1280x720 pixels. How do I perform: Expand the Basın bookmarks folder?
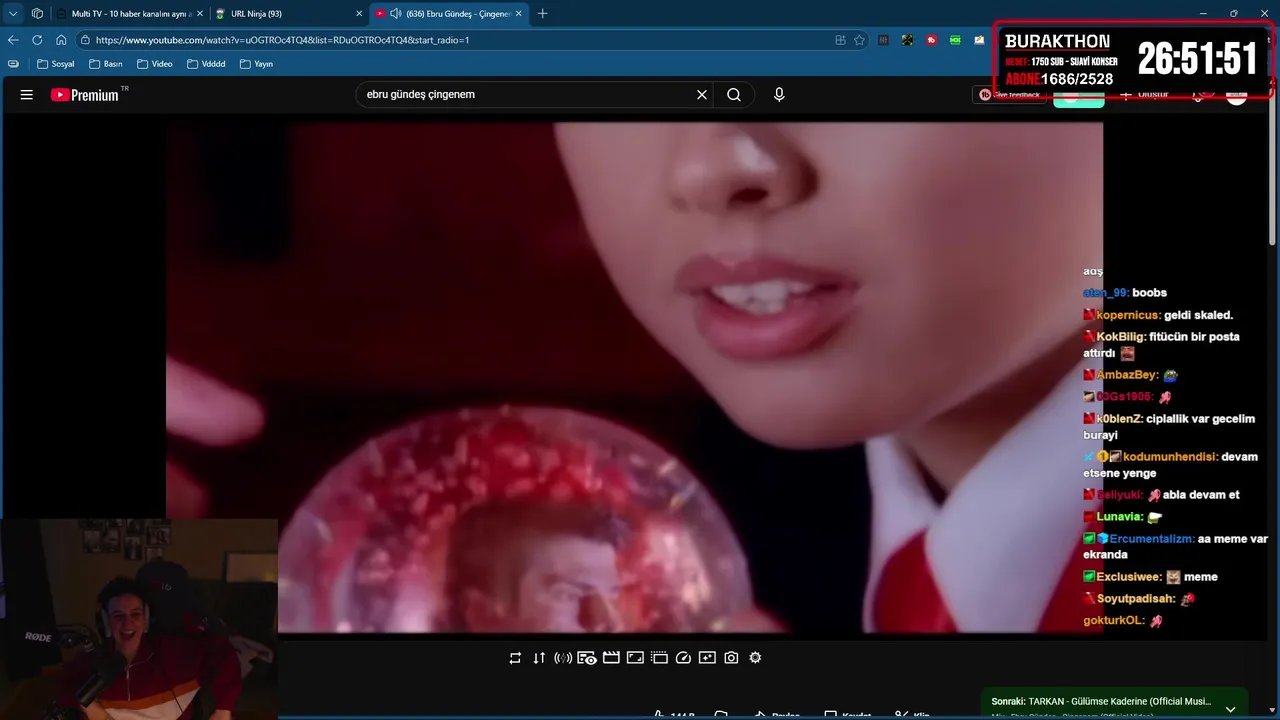(106, 64)
